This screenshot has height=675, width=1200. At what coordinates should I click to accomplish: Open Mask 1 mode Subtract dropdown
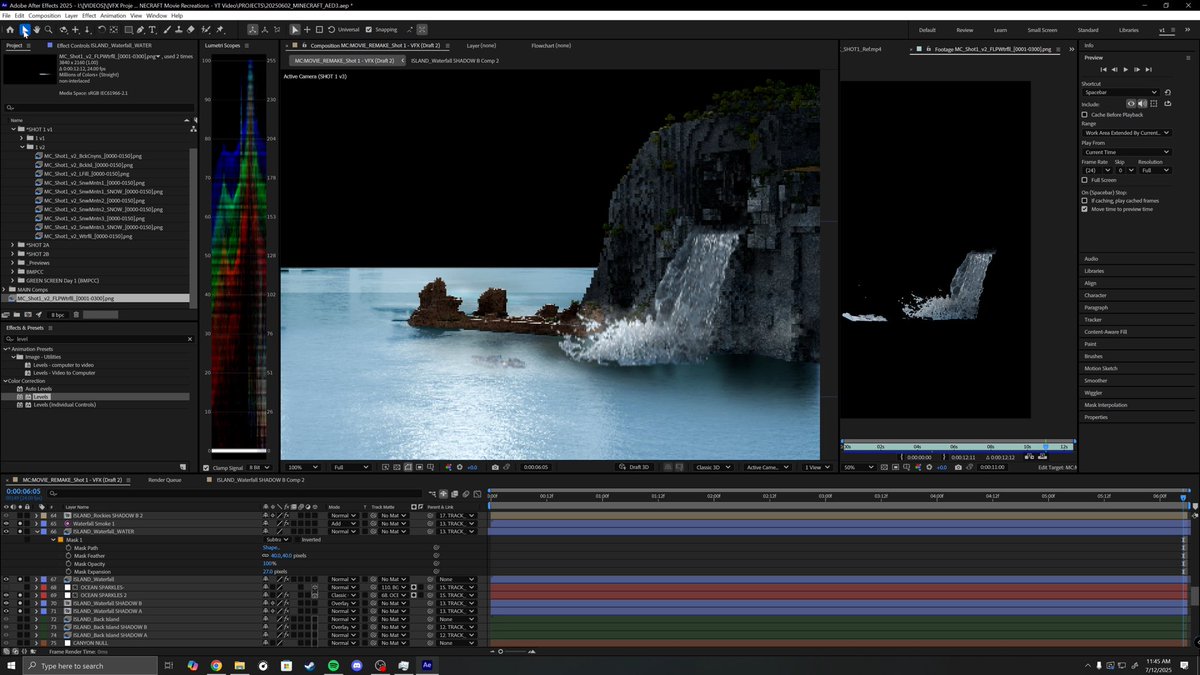pyautogui.click(x=276, y=540)
